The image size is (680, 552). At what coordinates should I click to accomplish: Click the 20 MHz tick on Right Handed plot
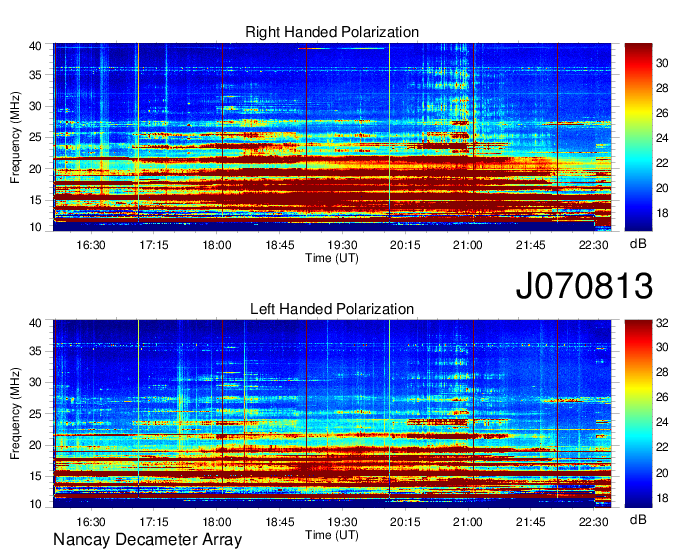[35, 169]
